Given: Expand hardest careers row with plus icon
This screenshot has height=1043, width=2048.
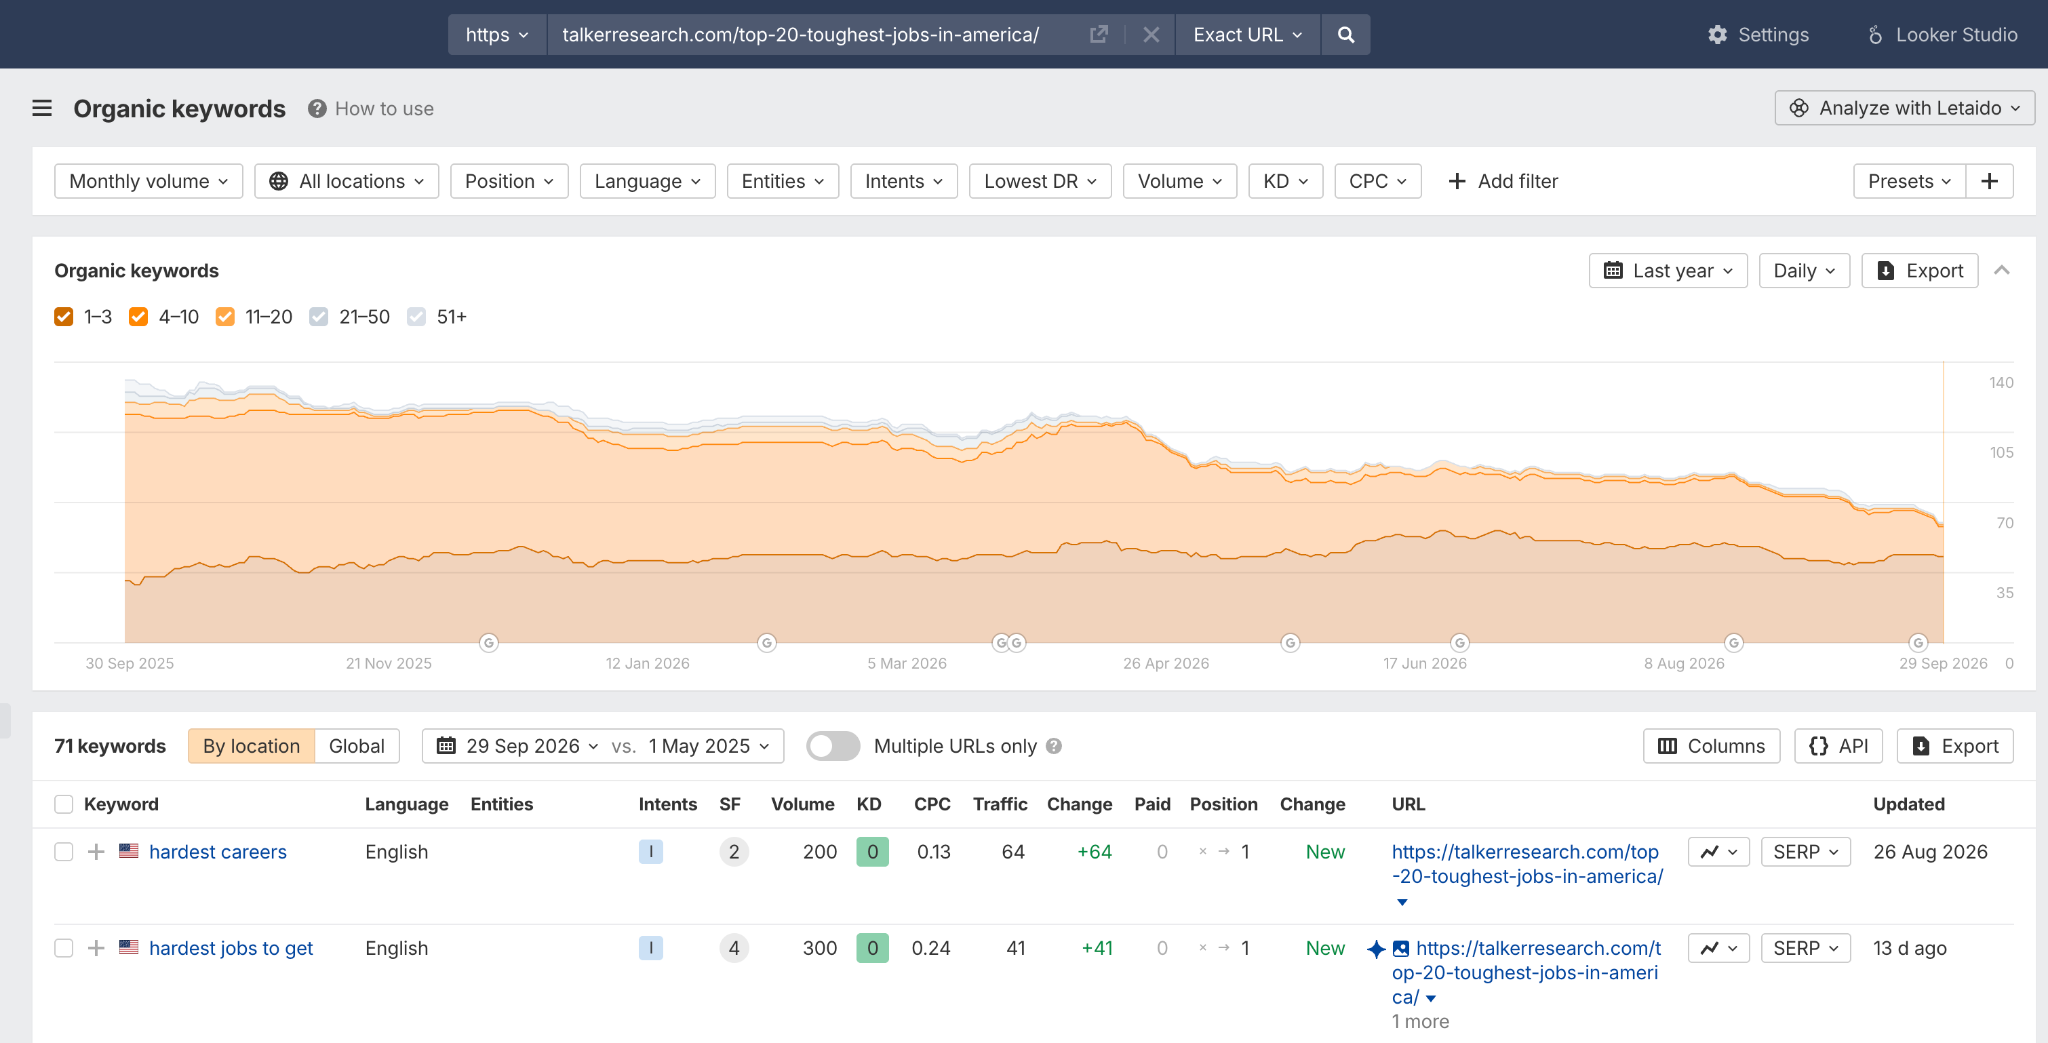Looking at the screenshot, I should [x=96, y=852].
